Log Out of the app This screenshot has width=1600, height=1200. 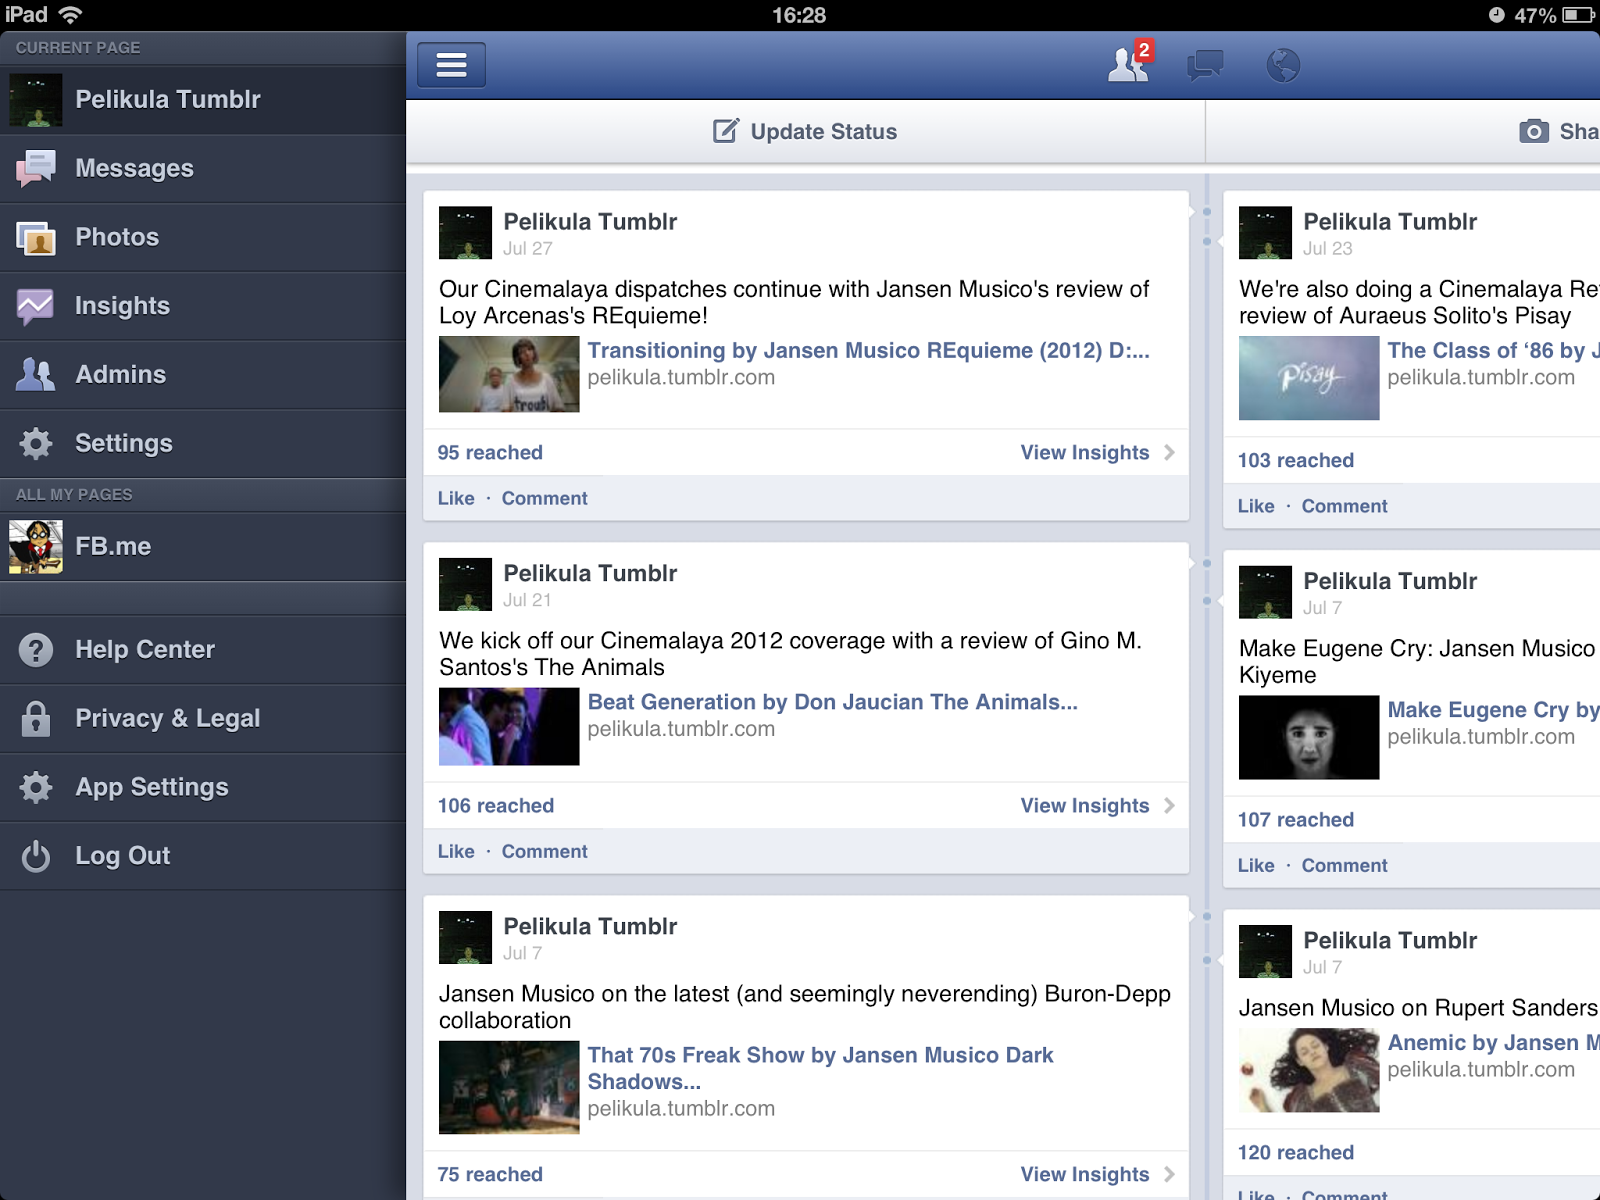pyautogui.click(x=203, y=856)
